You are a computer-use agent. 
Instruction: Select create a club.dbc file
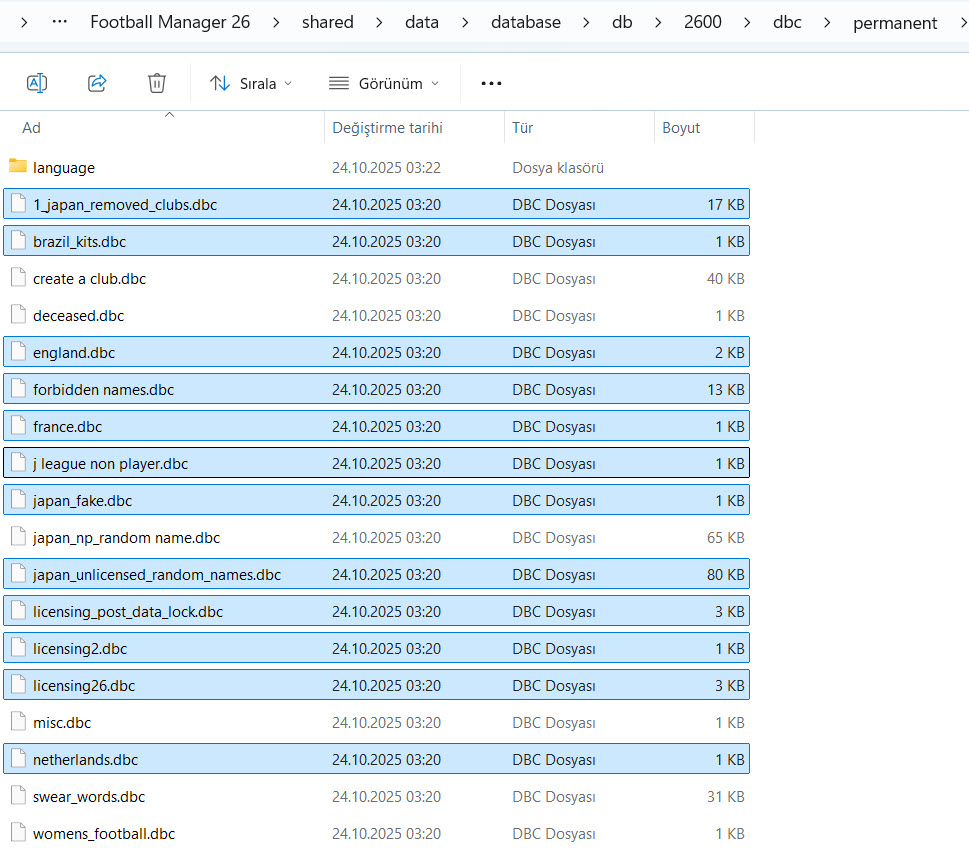[x=90, y=279]
